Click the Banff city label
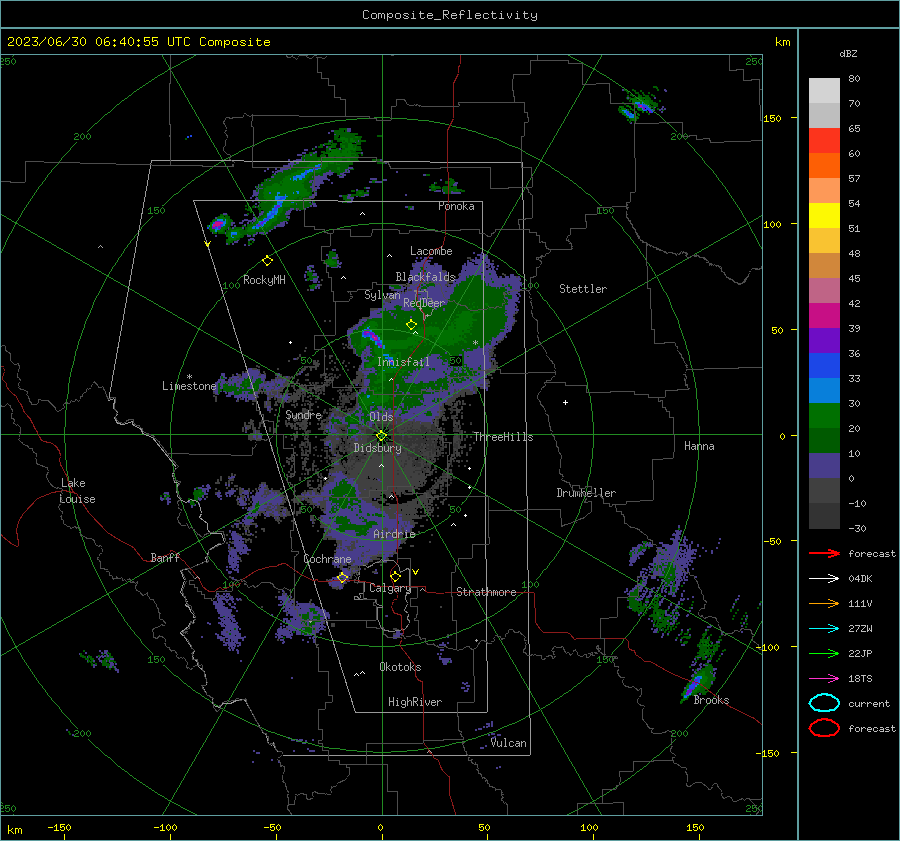This screenshot has width=900, height=841. [x=165, y=557]
